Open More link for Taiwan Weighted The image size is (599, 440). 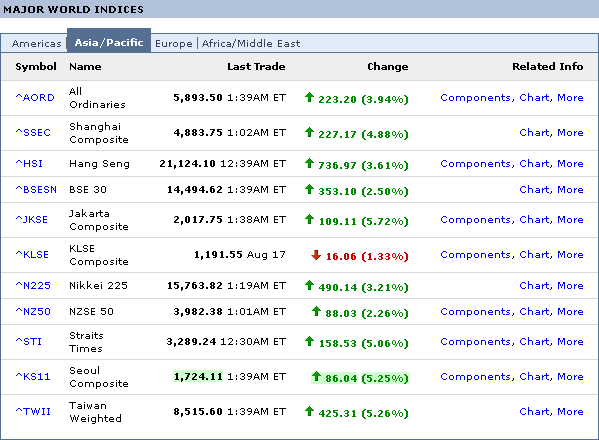point(570,411)
